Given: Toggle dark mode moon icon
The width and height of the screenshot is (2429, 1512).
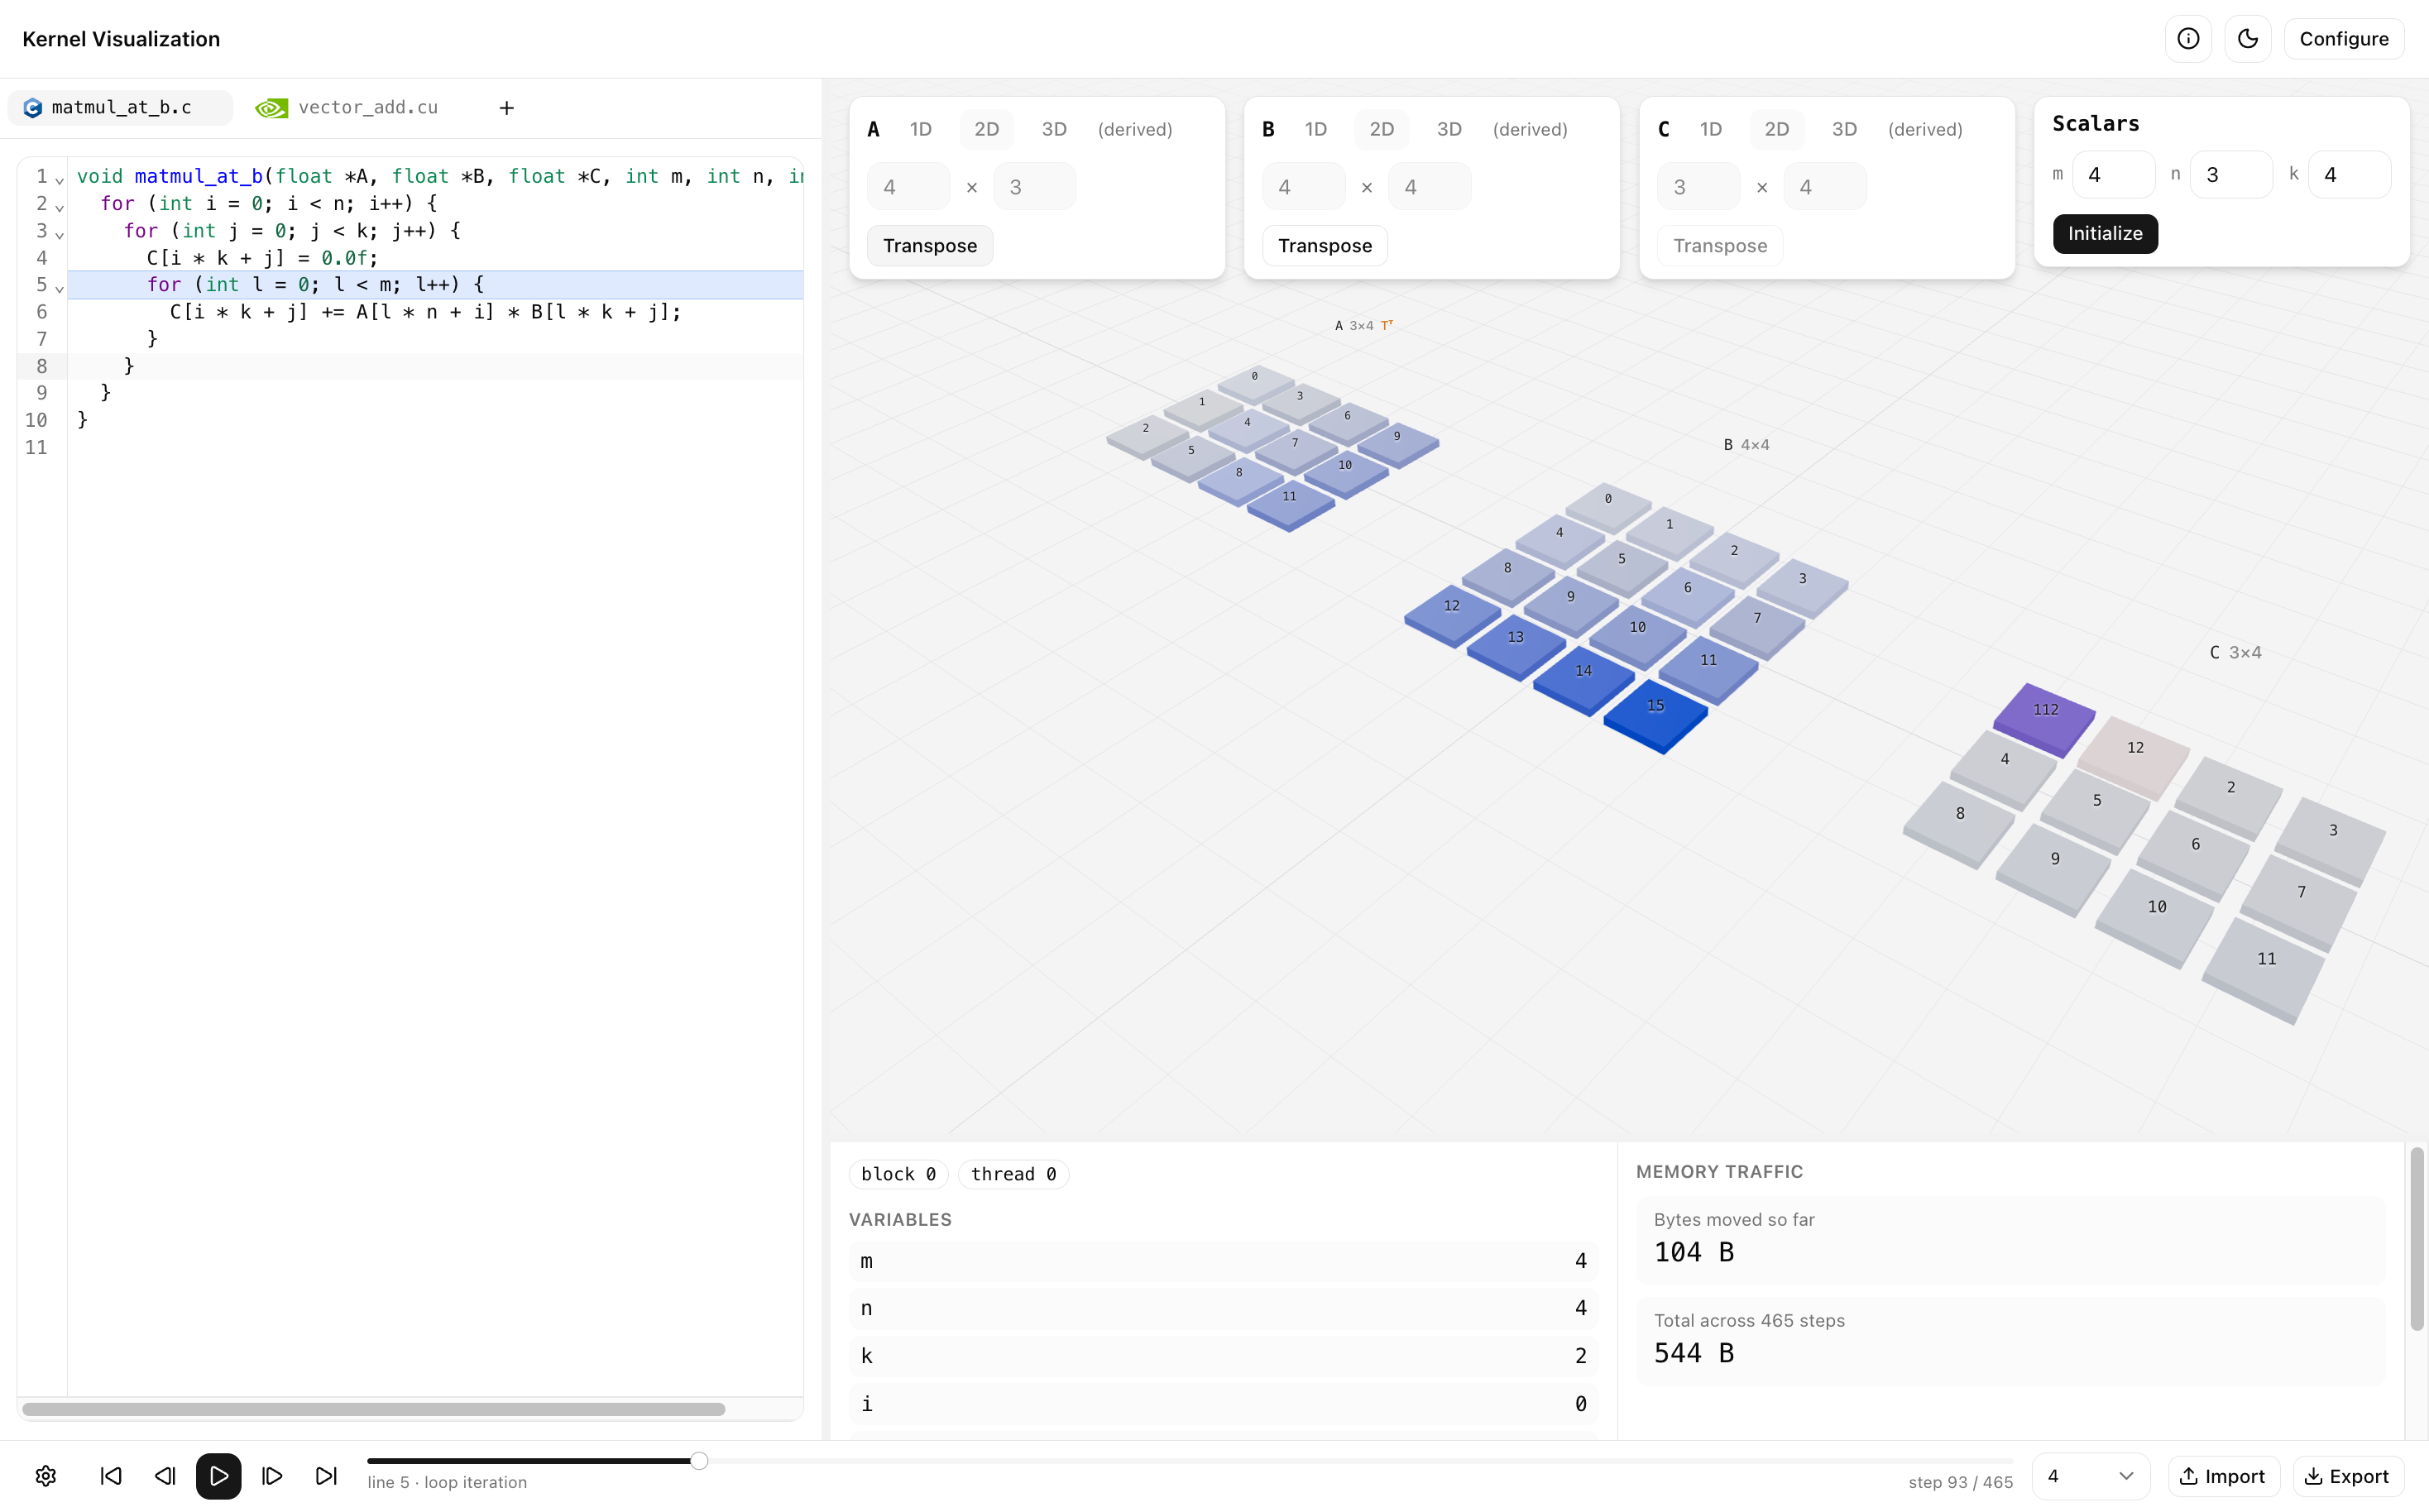Looking at the screenshot, I should pos(2248,38).
